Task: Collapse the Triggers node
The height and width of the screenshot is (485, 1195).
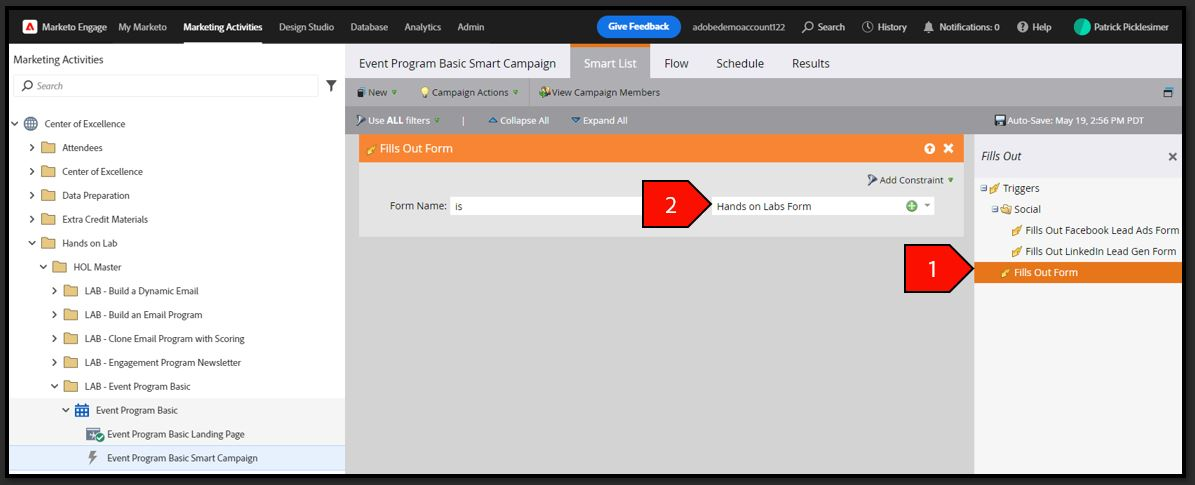Action: [x=984, y=188]
